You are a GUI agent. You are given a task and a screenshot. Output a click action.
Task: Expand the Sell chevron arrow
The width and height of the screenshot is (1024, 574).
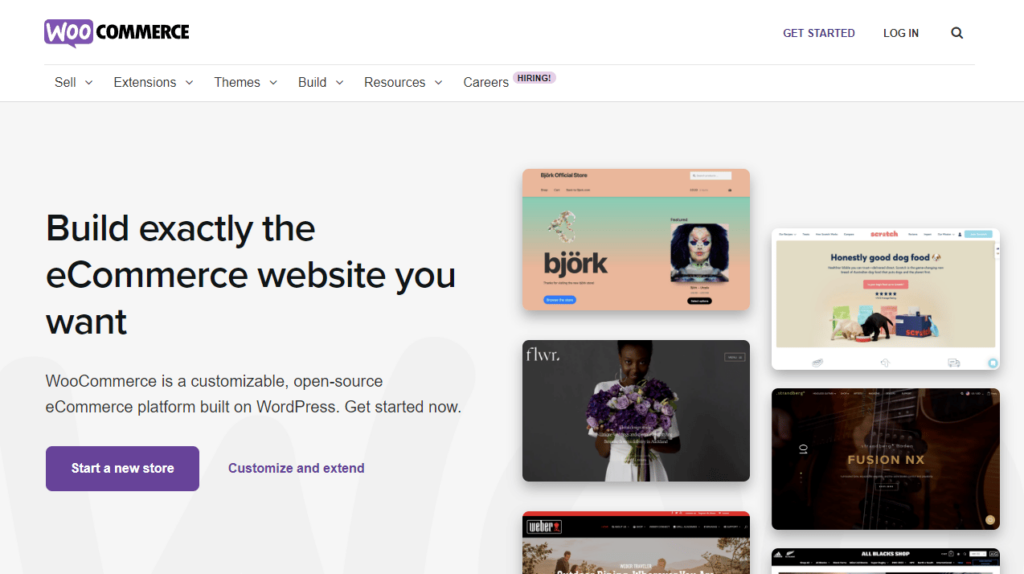tap(89, 83)
